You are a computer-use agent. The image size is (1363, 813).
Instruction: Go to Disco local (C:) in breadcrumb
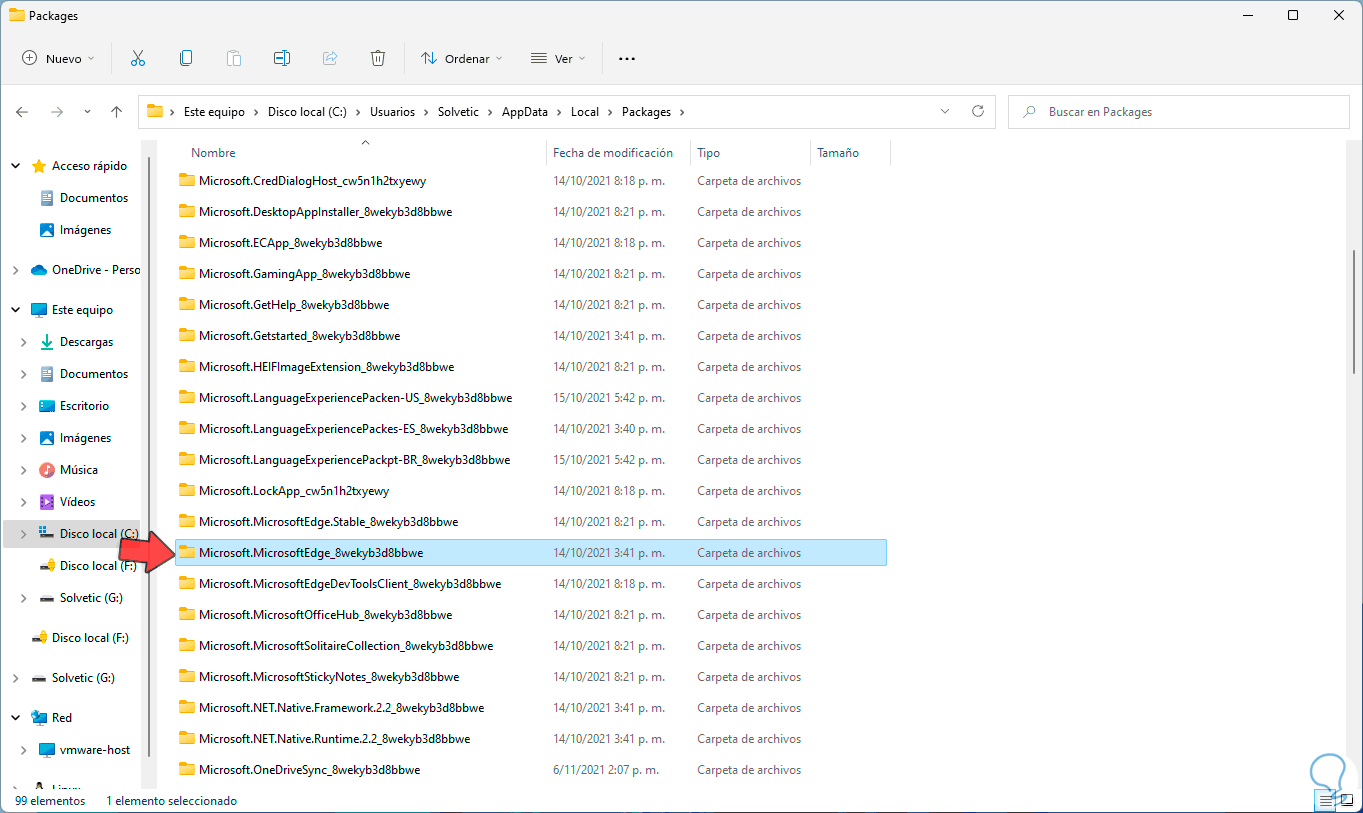(307, 112)
